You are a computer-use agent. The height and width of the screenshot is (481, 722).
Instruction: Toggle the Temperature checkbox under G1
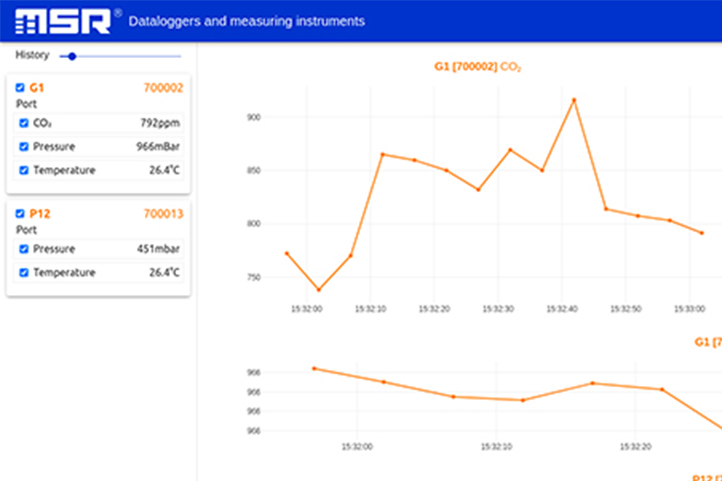click(x=24, y=170)
